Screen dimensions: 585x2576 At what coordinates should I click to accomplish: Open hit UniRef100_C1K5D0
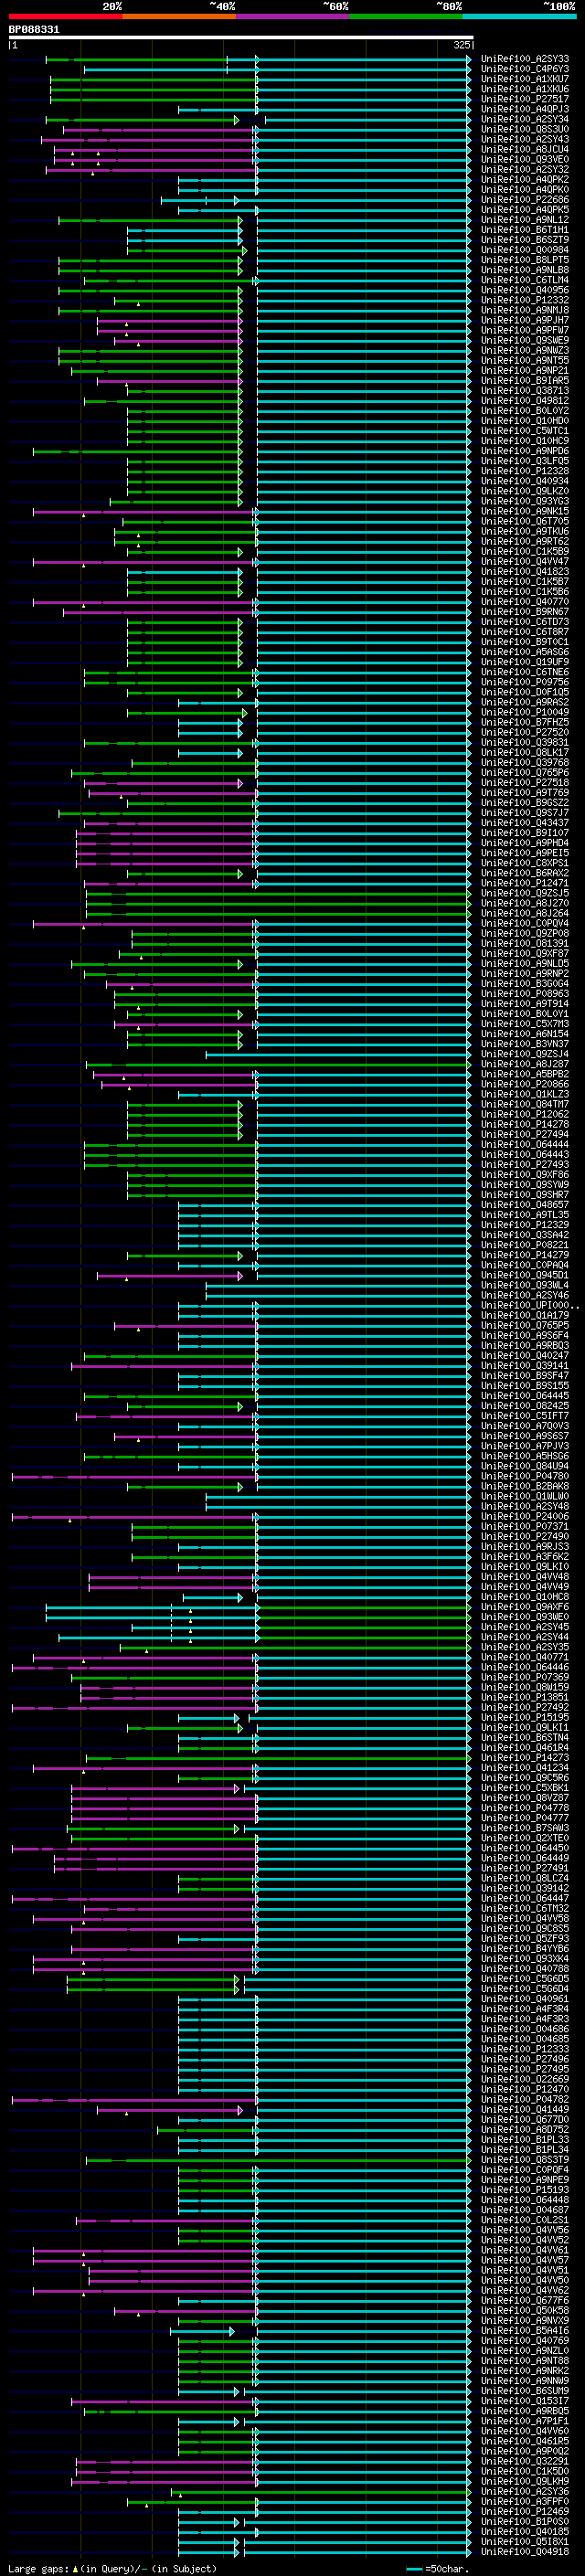(525, 2471)
